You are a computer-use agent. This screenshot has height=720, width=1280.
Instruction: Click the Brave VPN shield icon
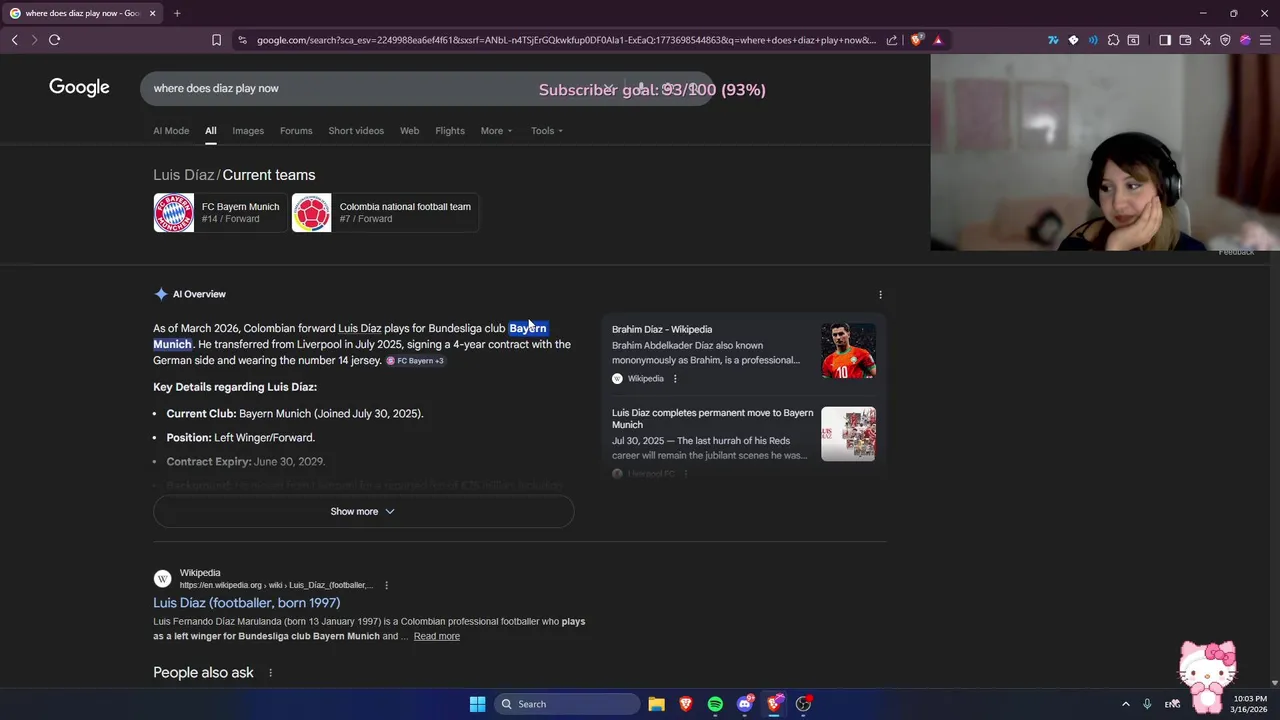pos(1225,40)
